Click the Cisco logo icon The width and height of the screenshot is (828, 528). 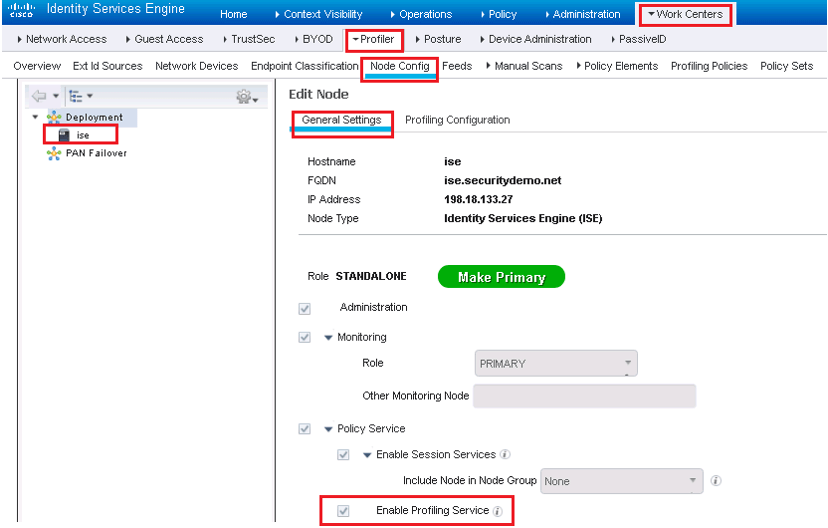[x=22, y=10]
